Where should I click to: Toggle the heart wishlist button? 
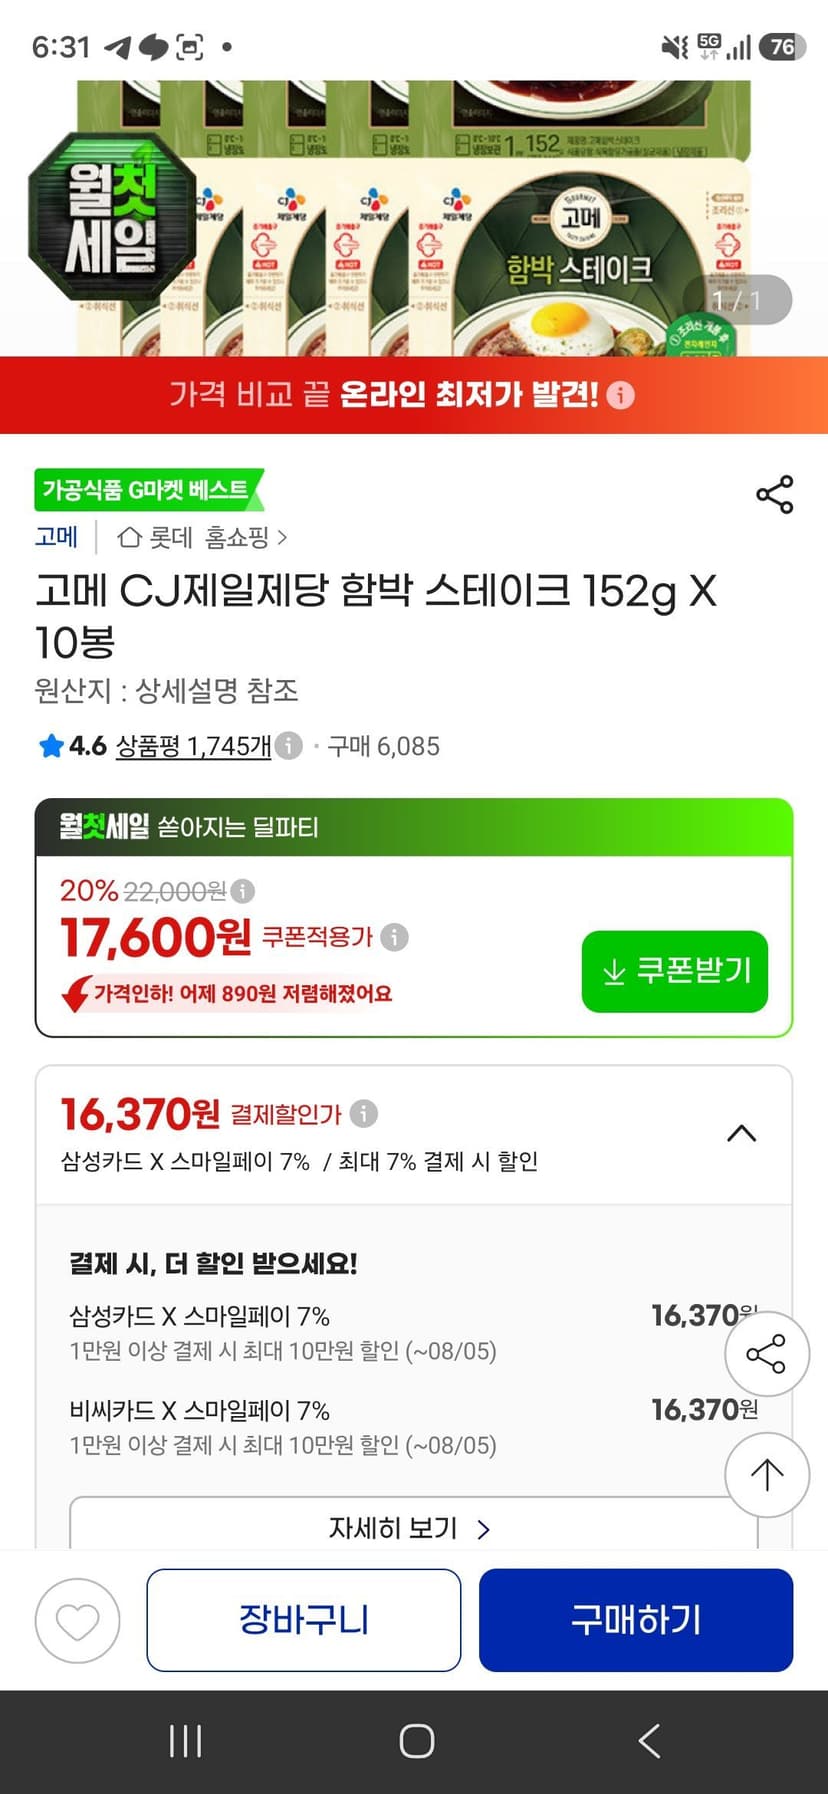click(x=78, y=1621)
